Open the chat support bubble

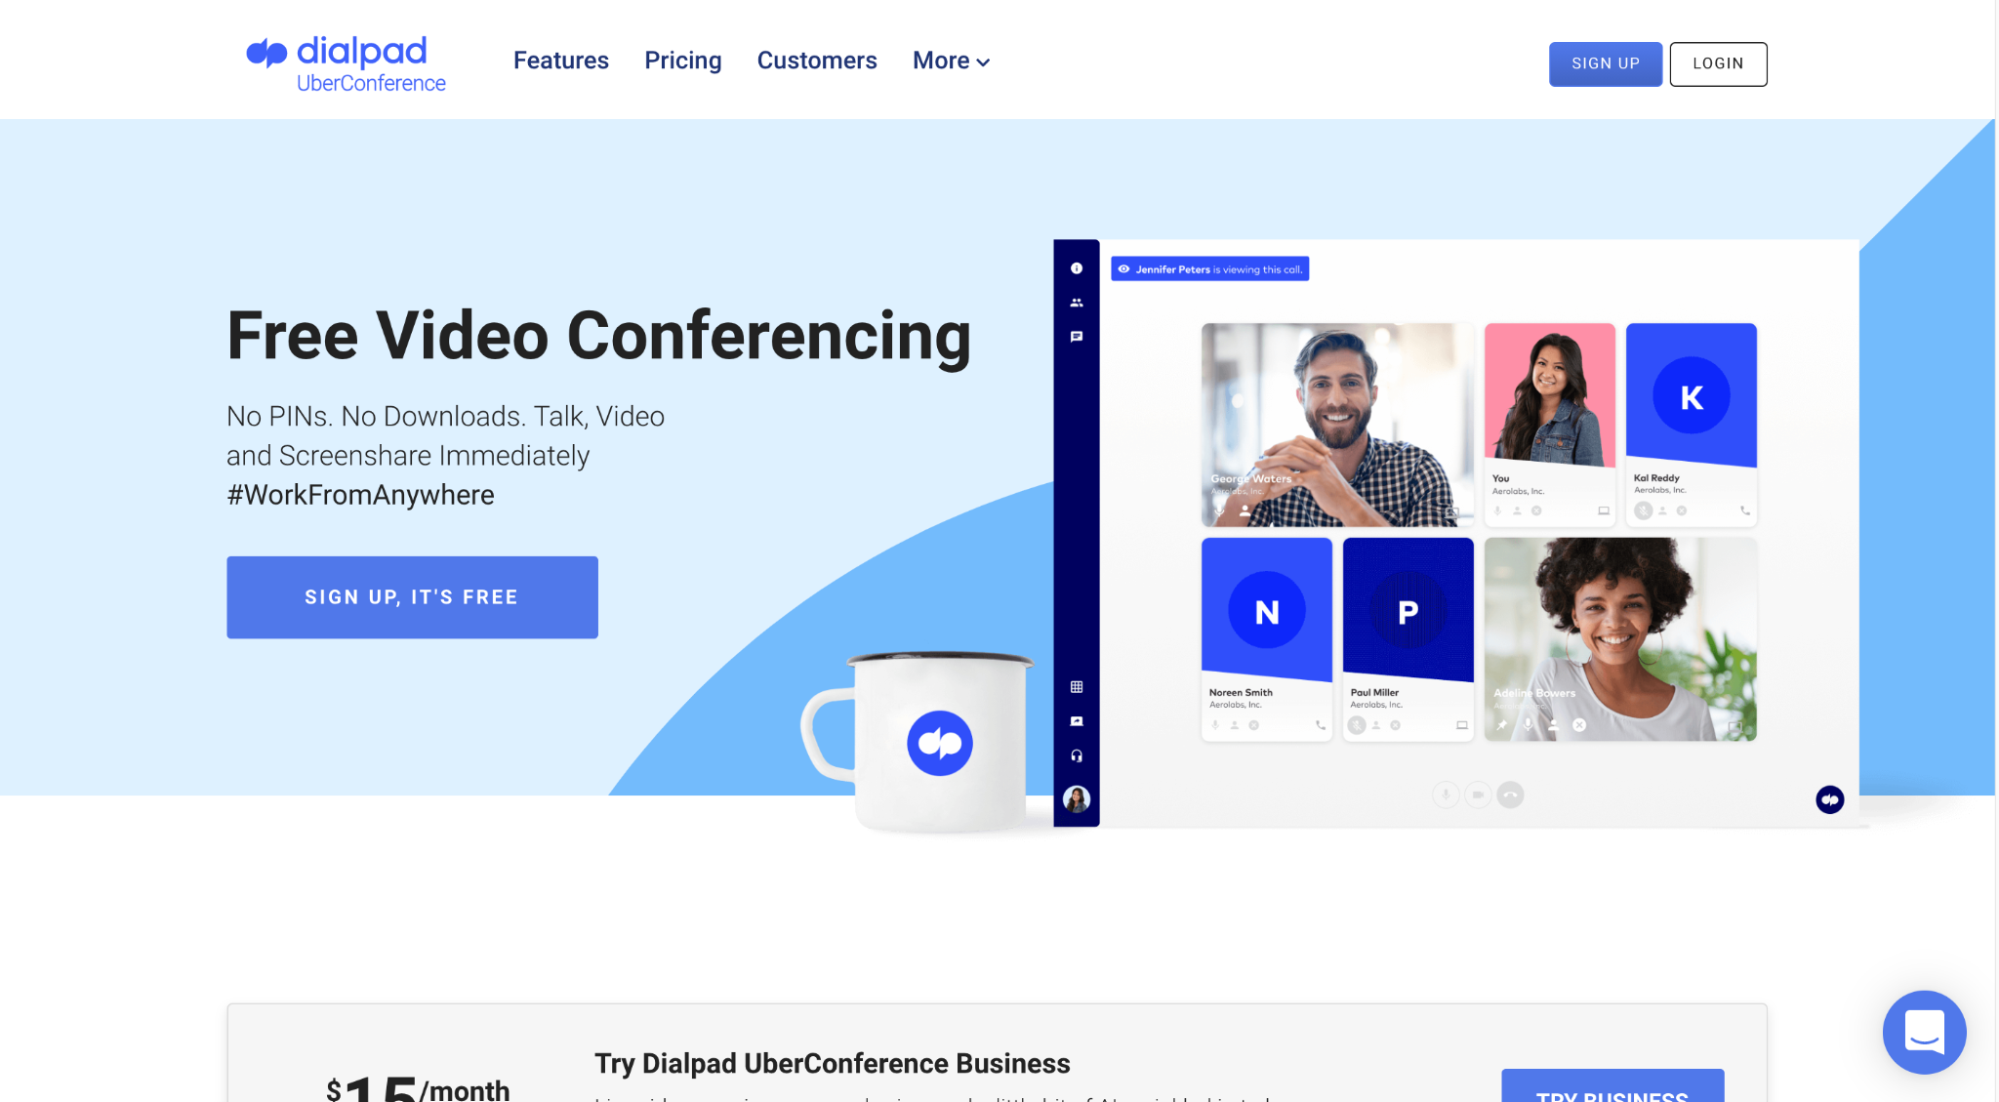coord(1923,1031)
